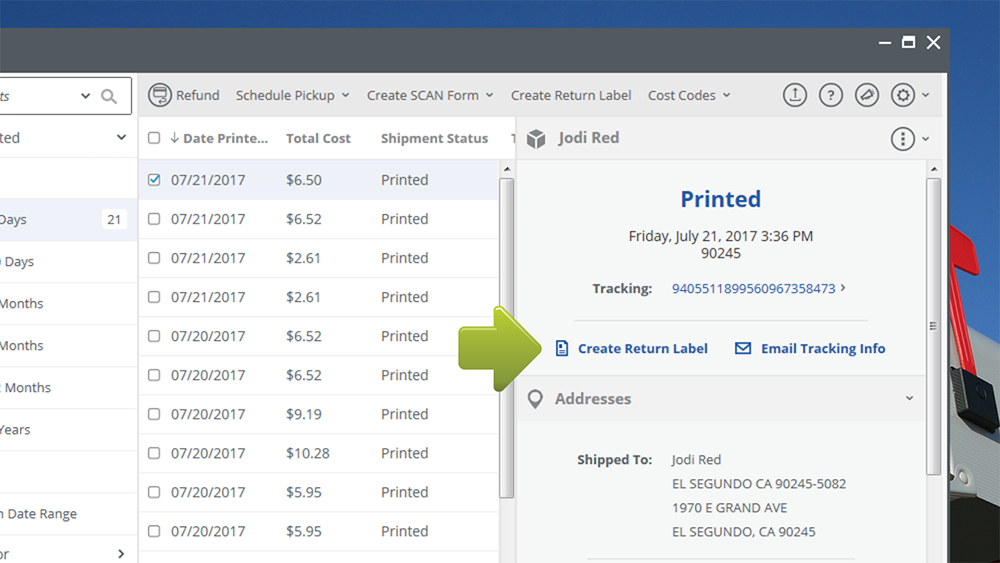Click the Create Return Label link in details
The image size is (1000, 563).
point(642,348)
